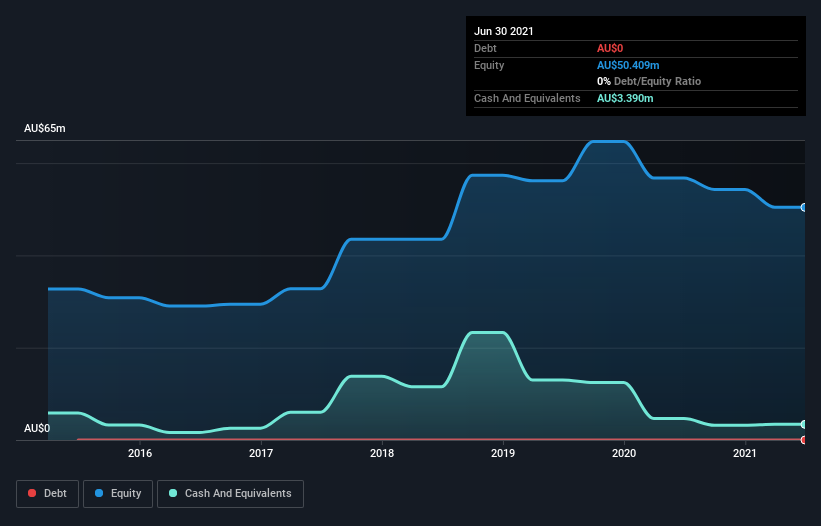Click the red Debt data point at chart end
This screenshot has height=526, width=821.
tap(804, 440)
